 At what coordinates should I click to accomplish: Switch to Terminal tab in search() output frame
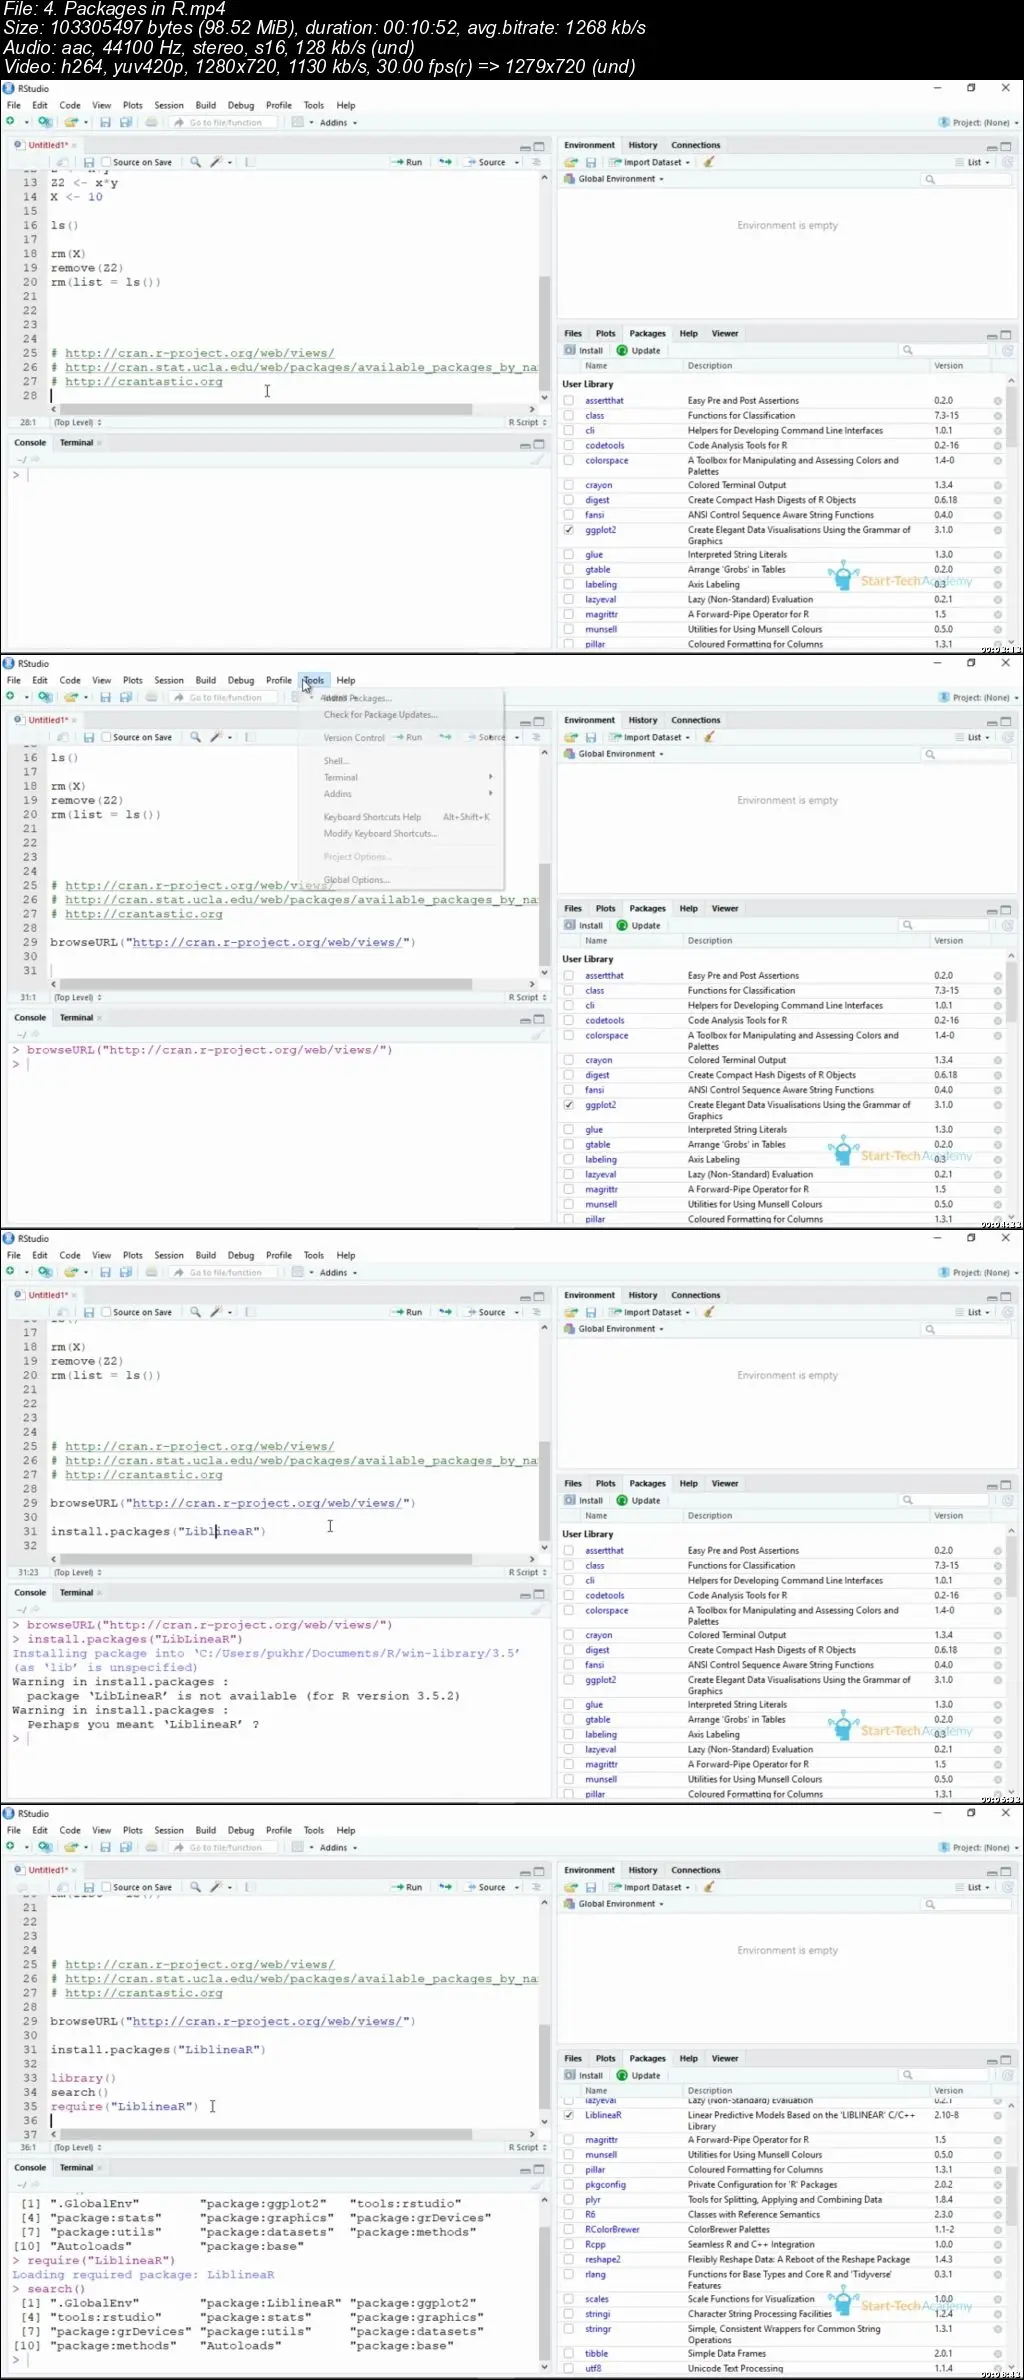click(76, 2168)
